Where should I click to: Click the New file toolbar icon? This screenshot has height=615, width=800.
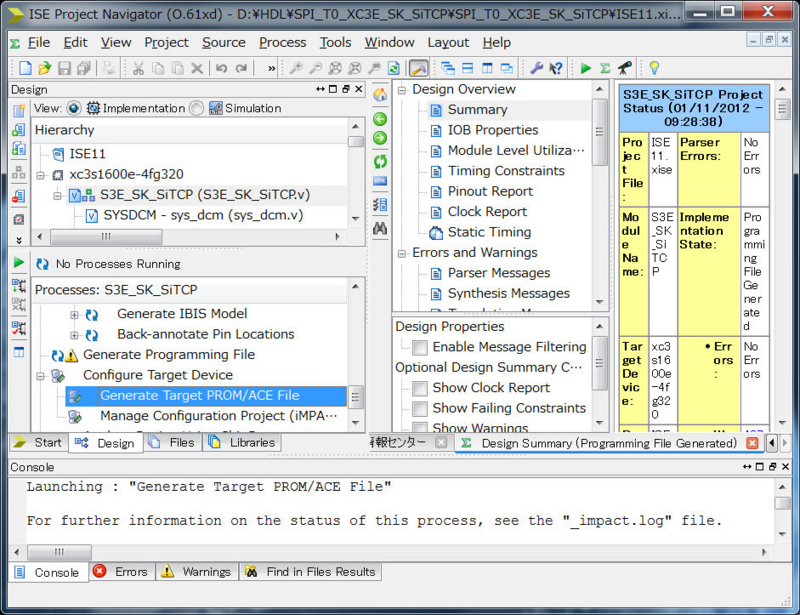click(25, 68)
